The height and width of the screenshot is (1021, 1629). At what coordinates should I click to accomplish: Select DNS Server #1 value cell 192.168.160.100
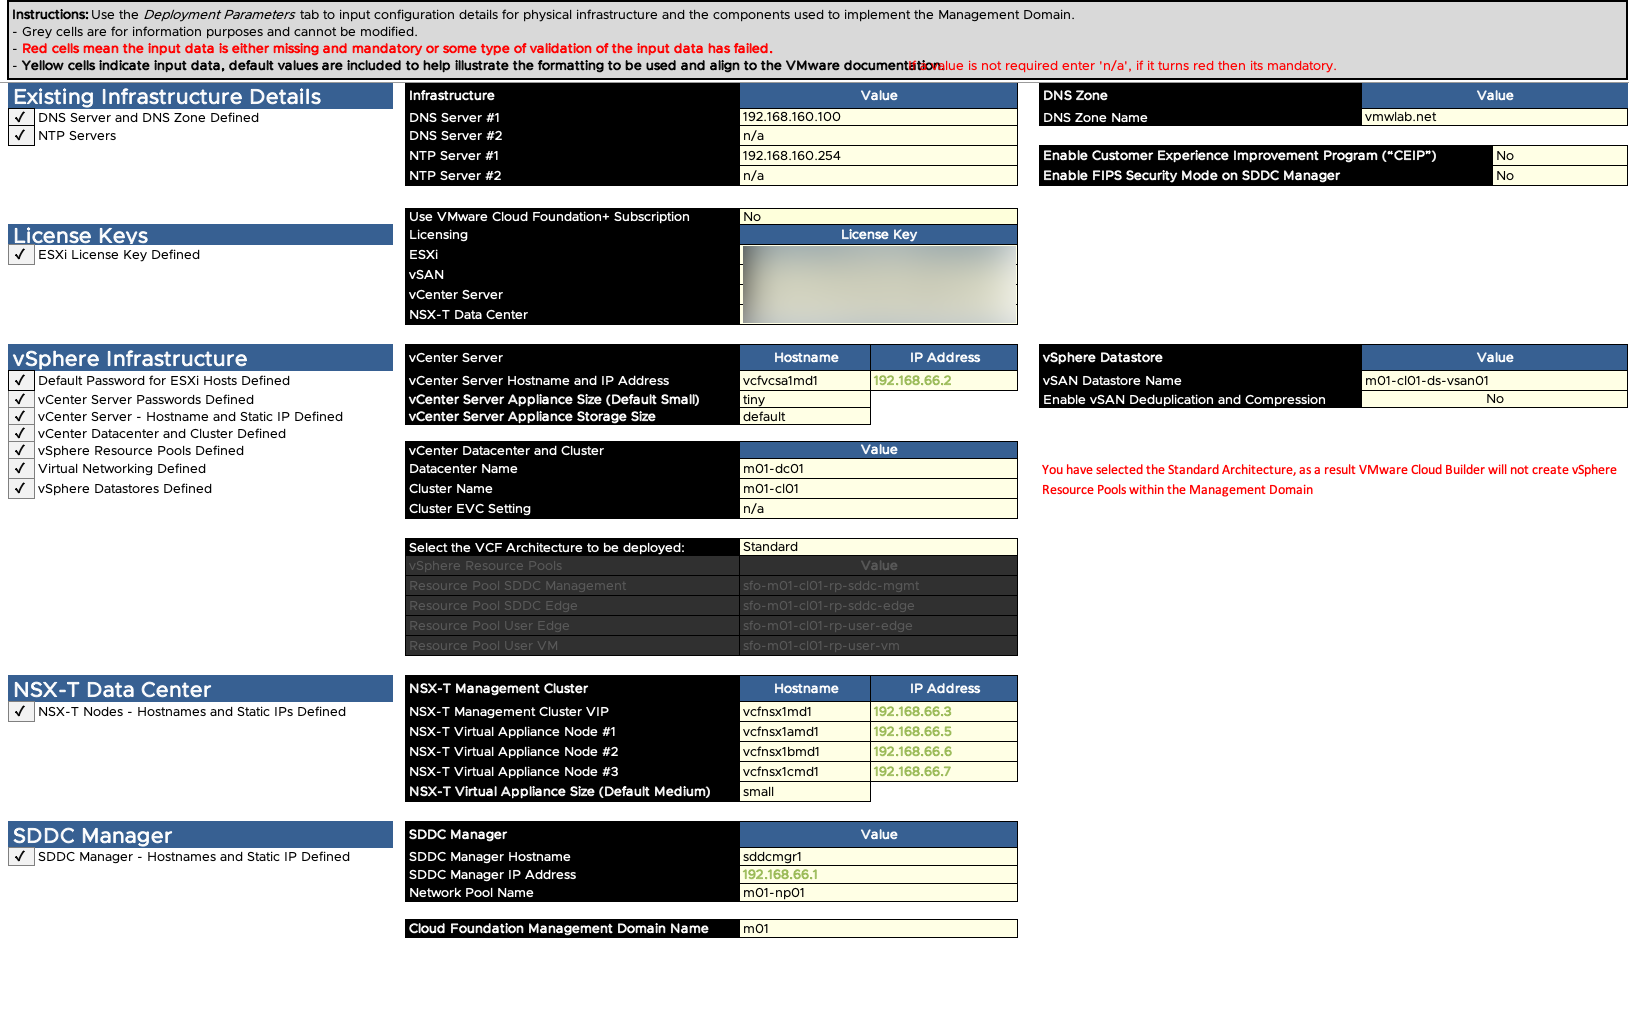click(x=878, y=117)
